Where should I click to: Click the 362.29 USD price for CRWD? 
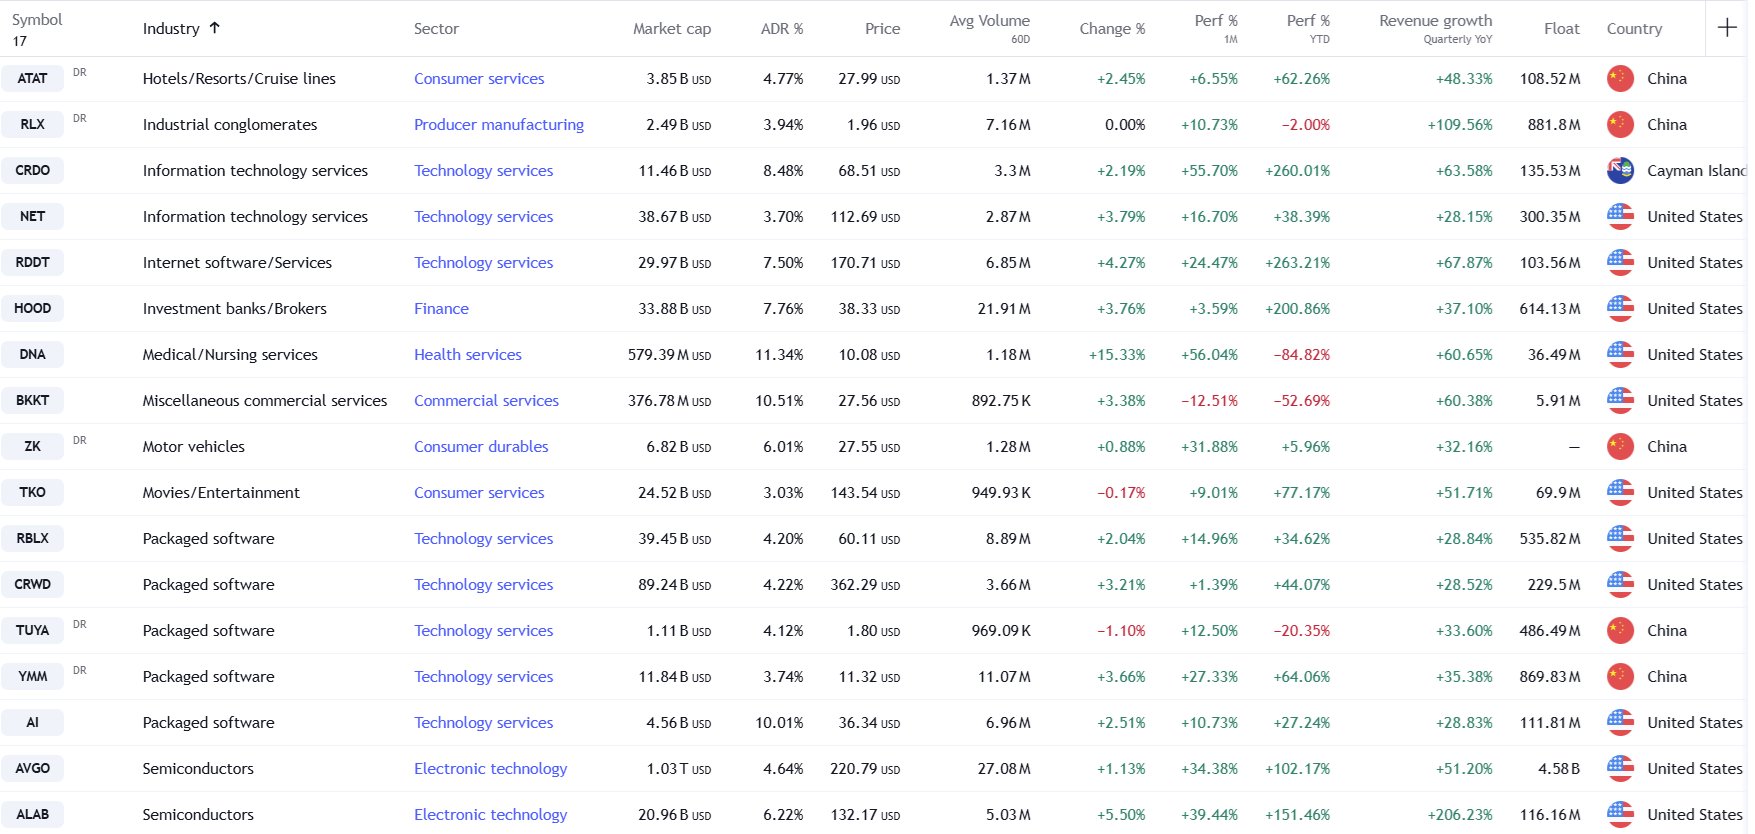pos(865,585)
